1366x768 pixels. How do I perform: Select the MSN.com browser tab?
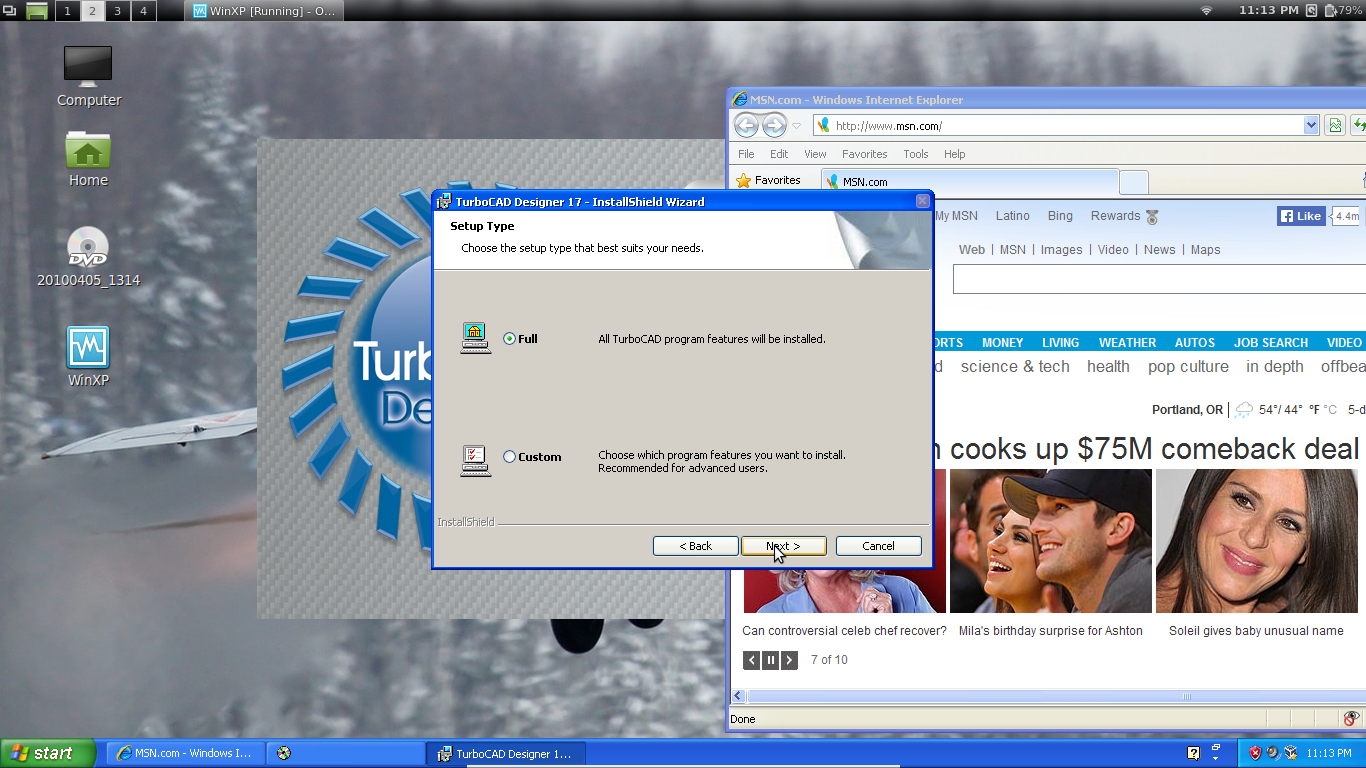[968, 182]
